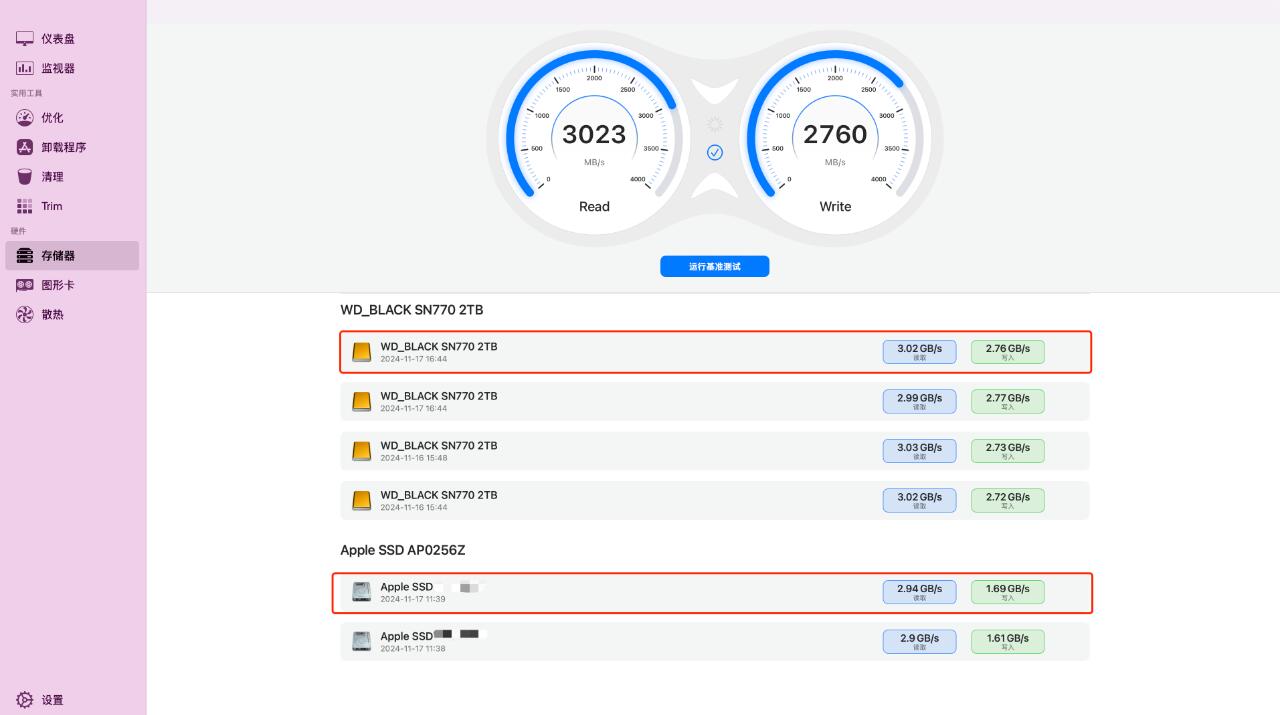
Task: Open the 监视器 monitor icon
Action: (25, 68)
